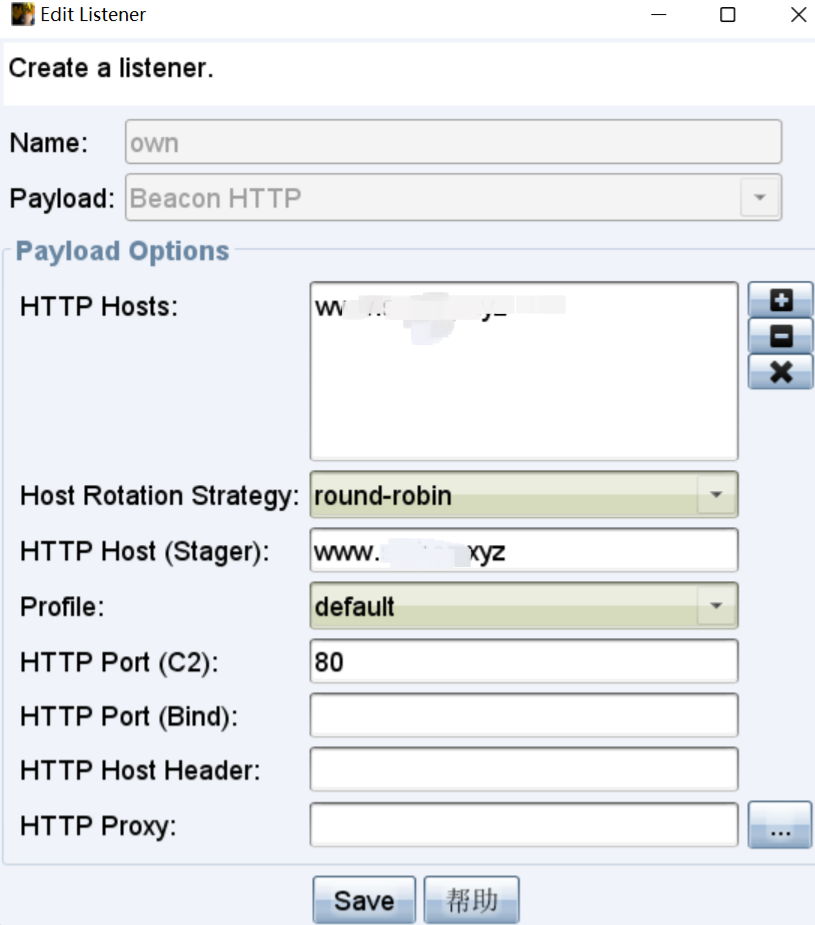Screen dimensions: 815x925
Task: Select the host entry in HTTP Hosts list
Action: [x=440, y=306]
